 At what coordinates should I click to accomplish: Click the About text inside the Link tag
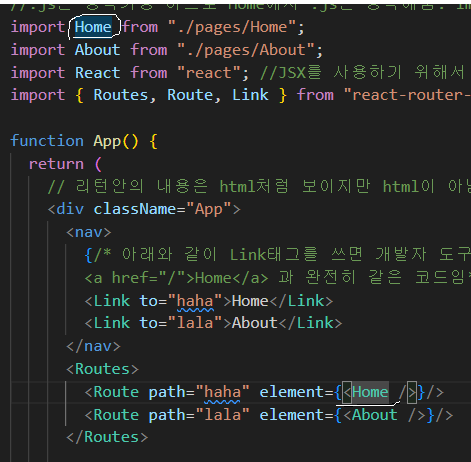coord(255,323)
